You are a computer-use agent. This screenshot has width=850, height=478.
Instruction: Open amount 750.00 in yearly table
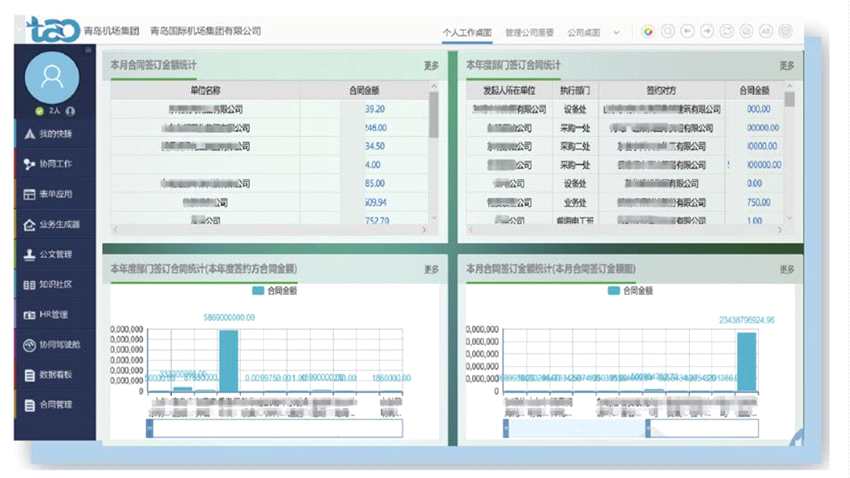click(x=758, y=203)
